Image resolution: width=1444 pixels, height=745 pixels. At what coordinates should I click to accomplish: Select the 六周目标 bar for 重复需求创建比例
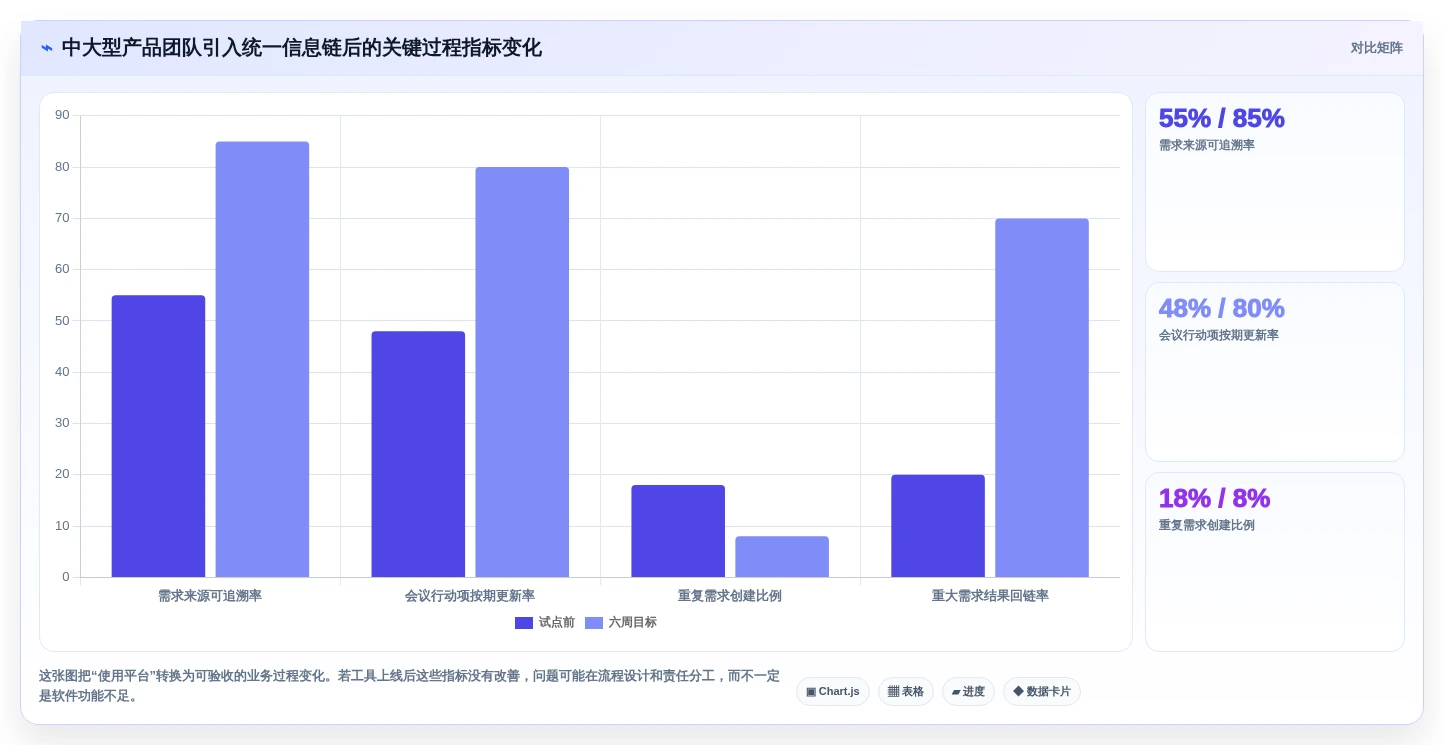tap(782, 557)
